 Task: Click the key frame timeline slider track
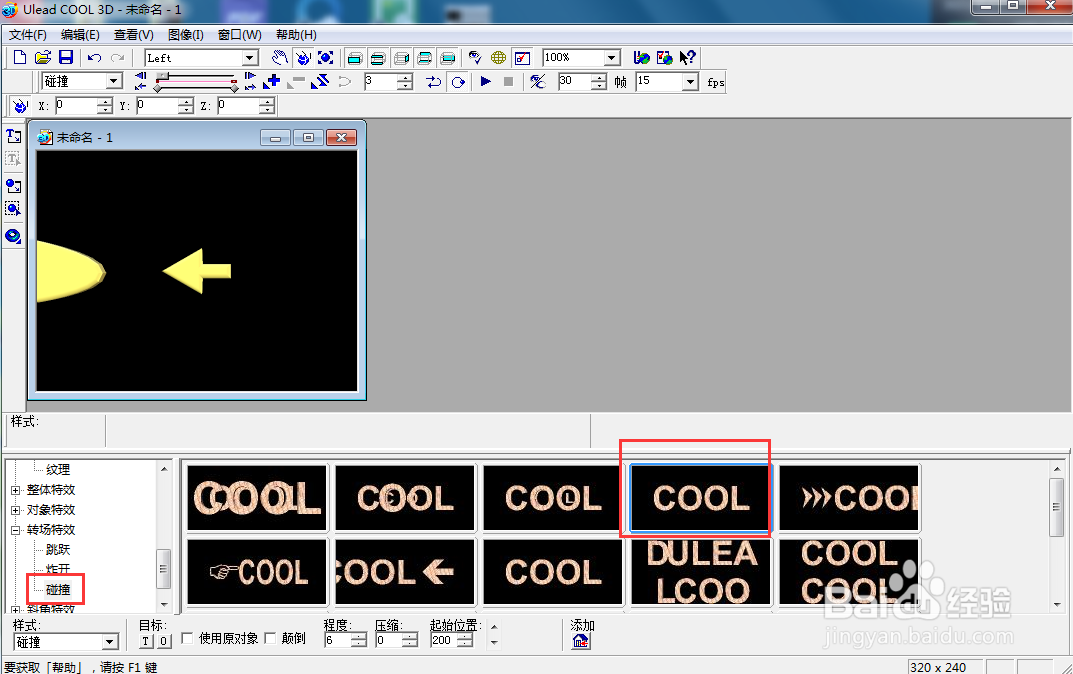click(x=196, y=82)
